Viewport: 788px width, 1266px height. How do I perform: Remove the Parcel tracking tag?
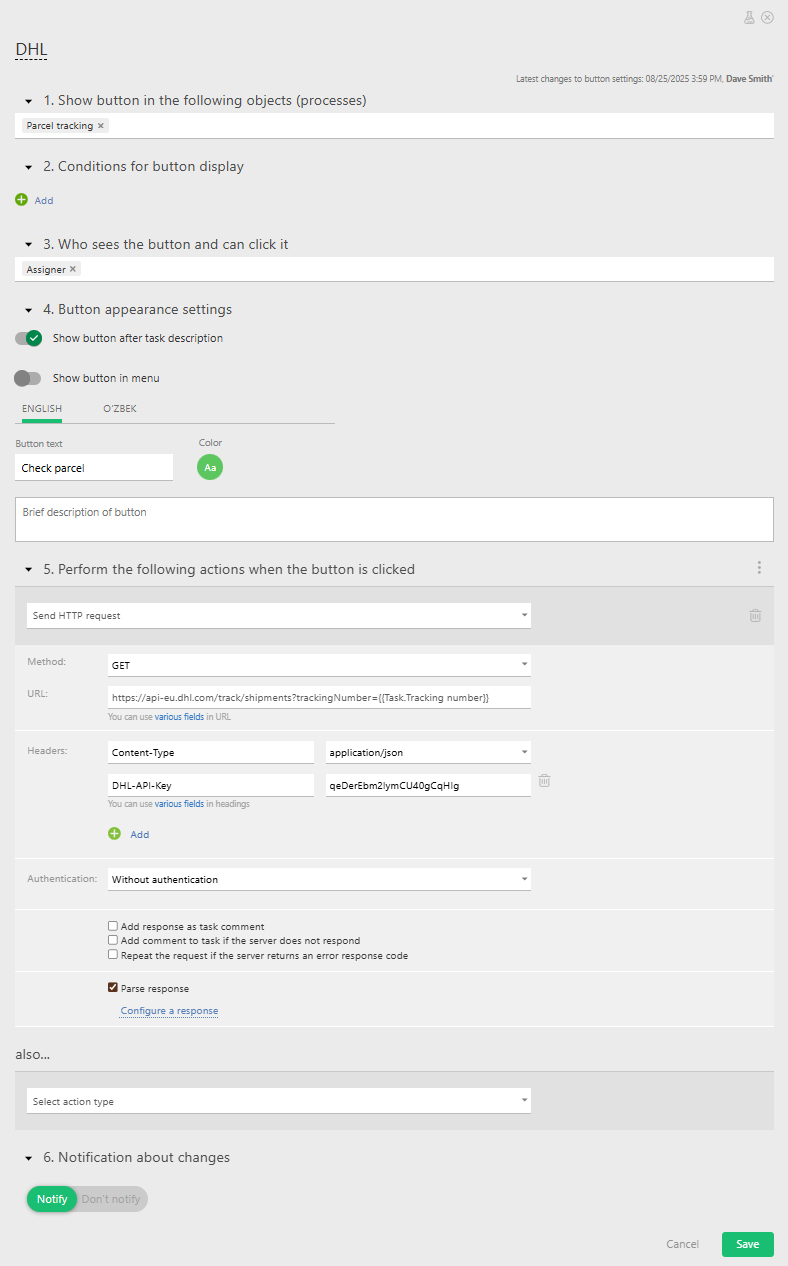[x=101, y=126]
